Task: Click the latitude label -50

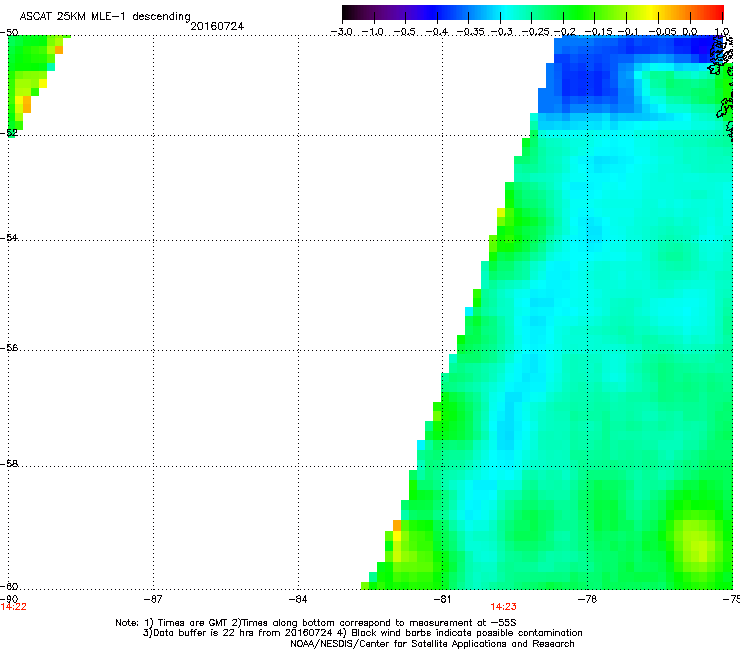Action: tap(9, 33)
